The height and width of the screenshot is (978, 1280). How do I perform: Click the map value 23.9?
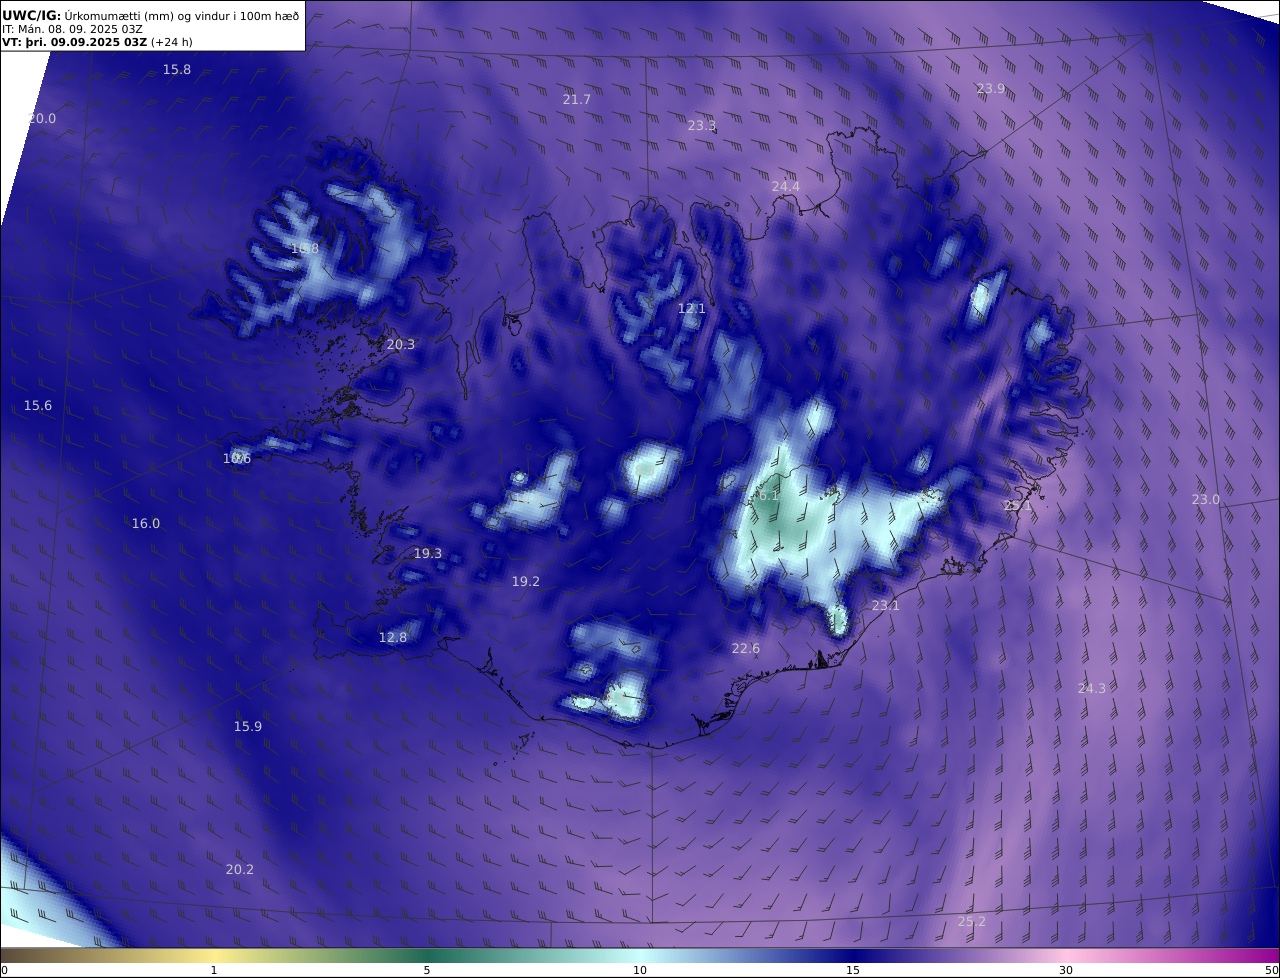(991, 89)
